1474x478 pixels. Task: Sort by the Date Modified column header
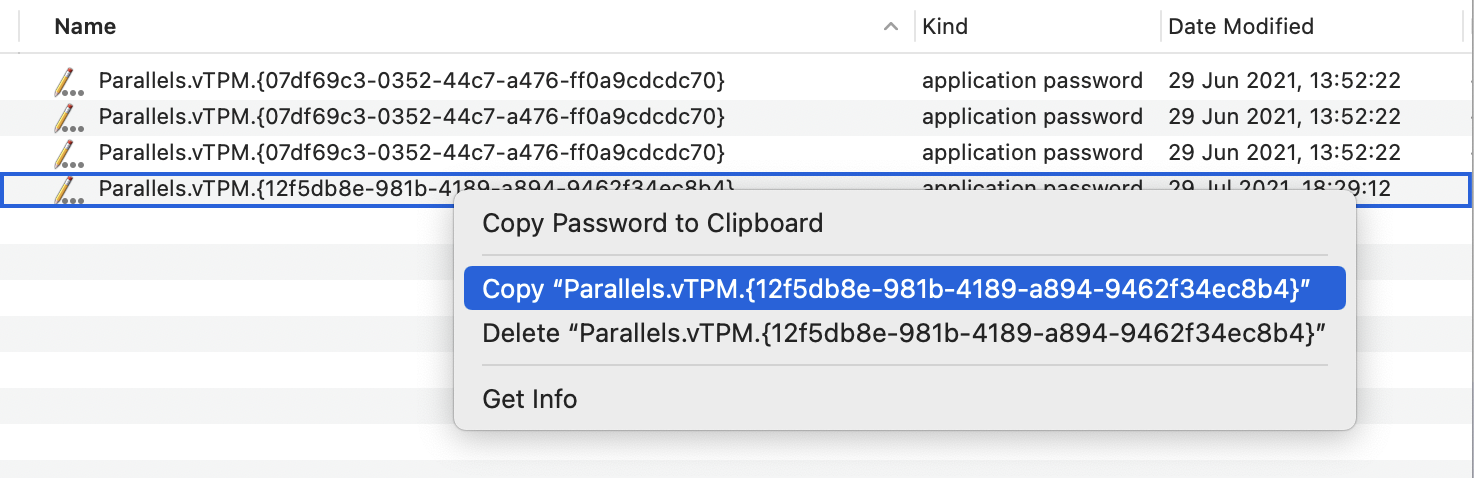pos(1241,26)
